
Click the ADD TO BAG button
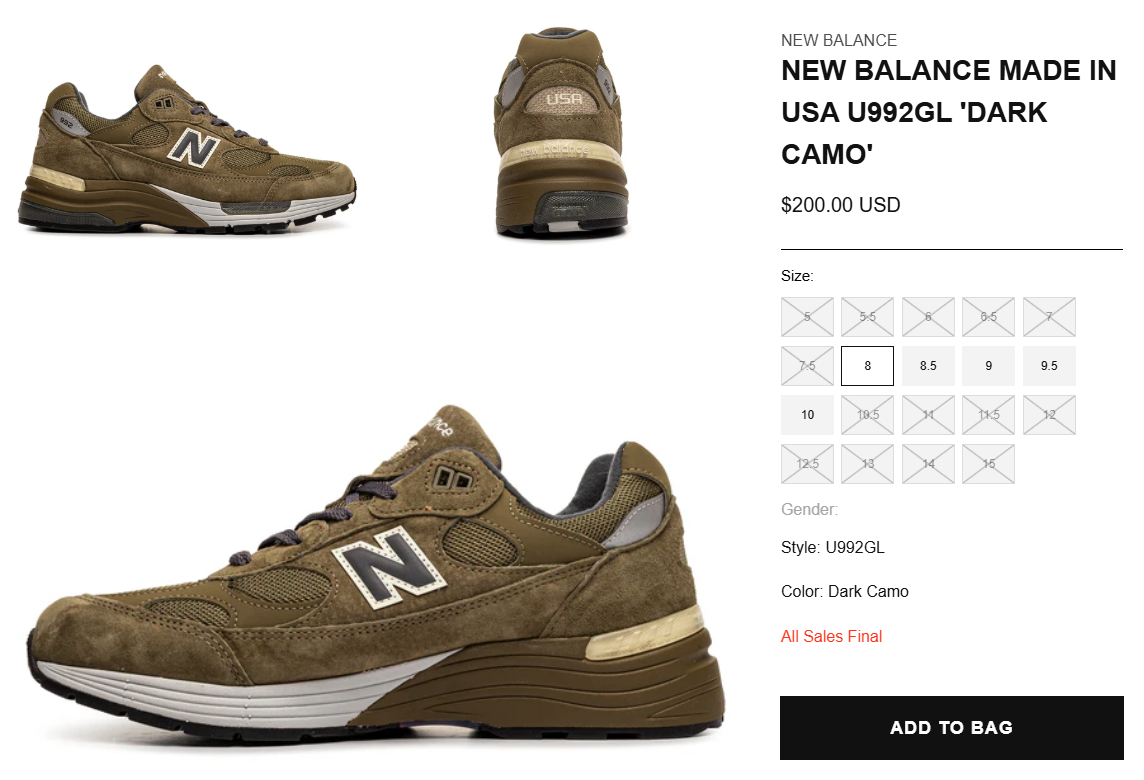tap(951, 727)
